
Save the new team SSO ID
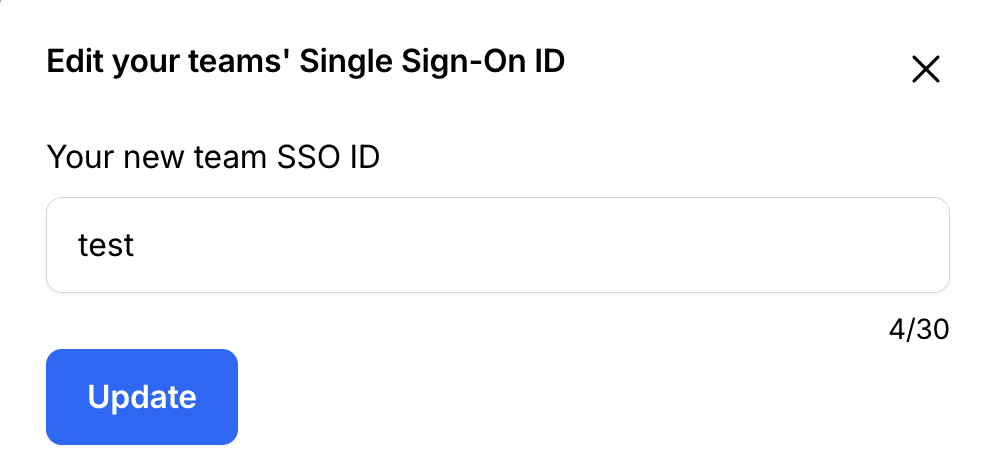tap(142, 397)
